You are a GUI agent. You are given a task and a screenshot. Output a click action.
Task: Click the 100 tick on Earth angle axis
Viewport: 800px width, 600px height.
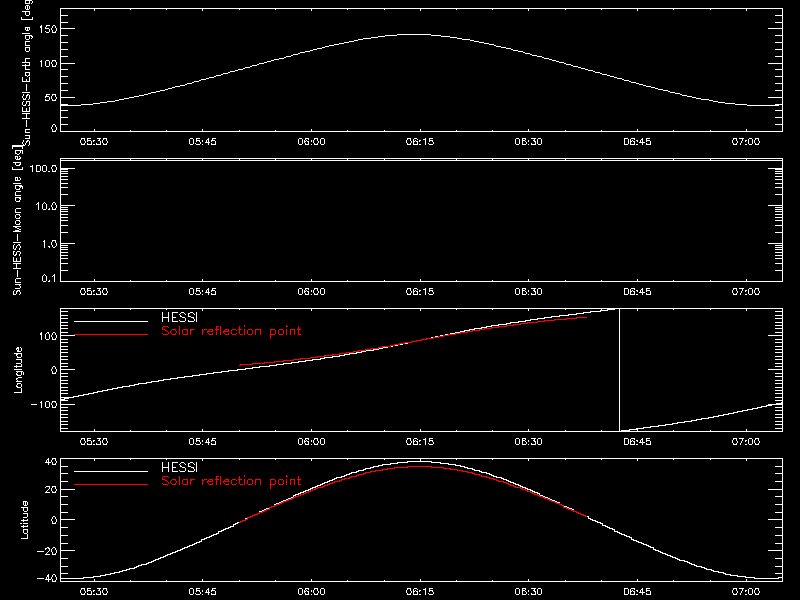tap(47, 64)
